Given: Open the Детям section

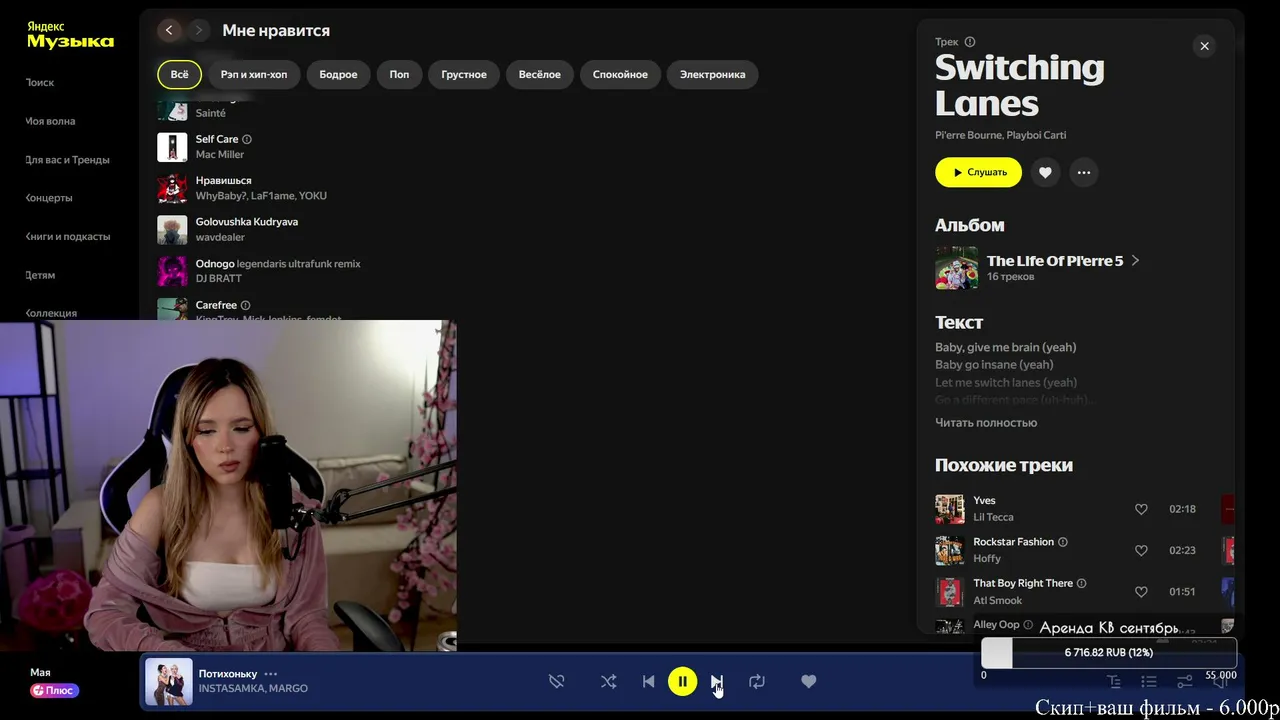Looking at the screenshot, I should tap(40, 275).
